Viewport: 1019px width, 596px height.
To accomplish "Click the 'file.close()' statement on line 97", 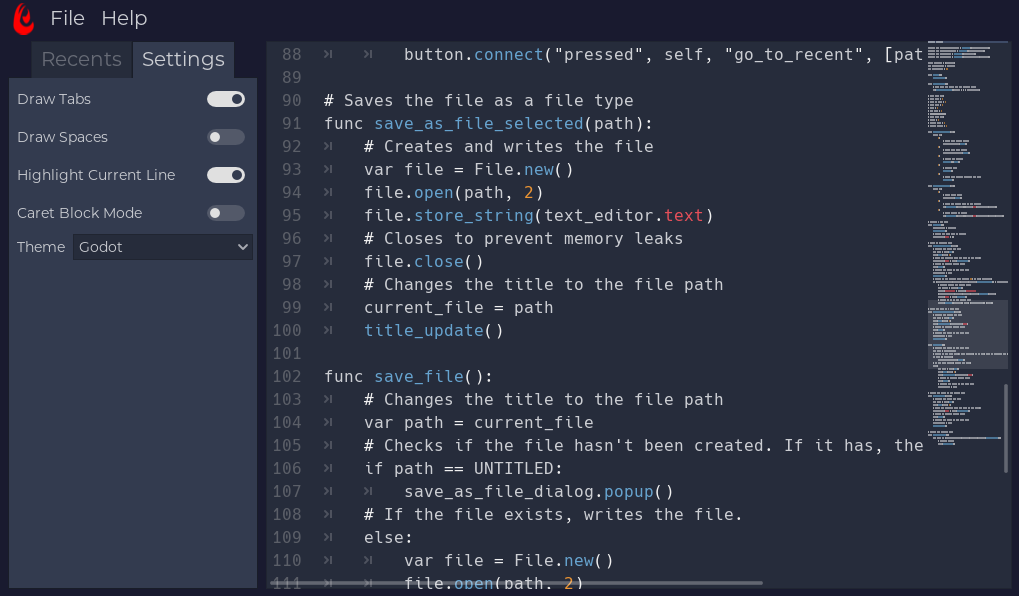I will pyautogui.click(x=424, y=261).
